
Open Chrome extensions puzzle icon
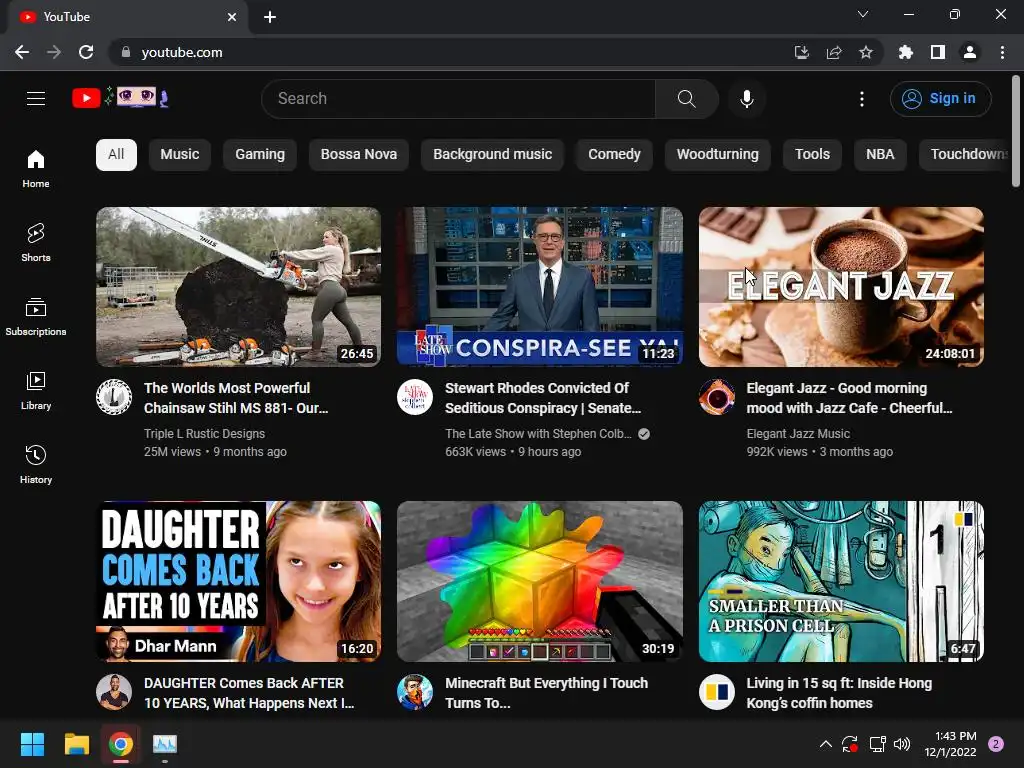(905, 52)
